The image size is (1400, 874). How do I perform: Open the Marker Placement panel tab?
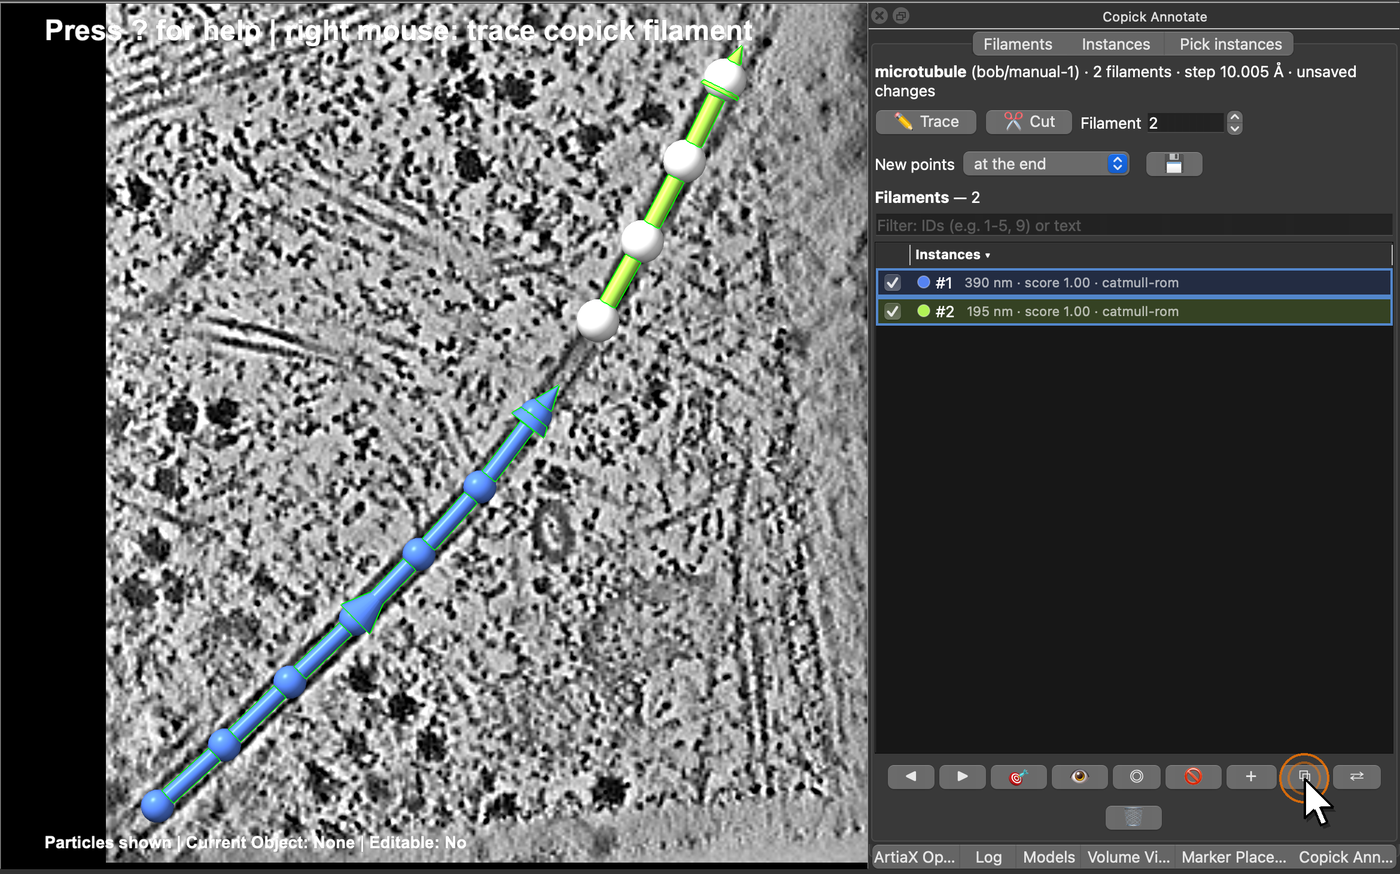click(x=1234, y=857)
